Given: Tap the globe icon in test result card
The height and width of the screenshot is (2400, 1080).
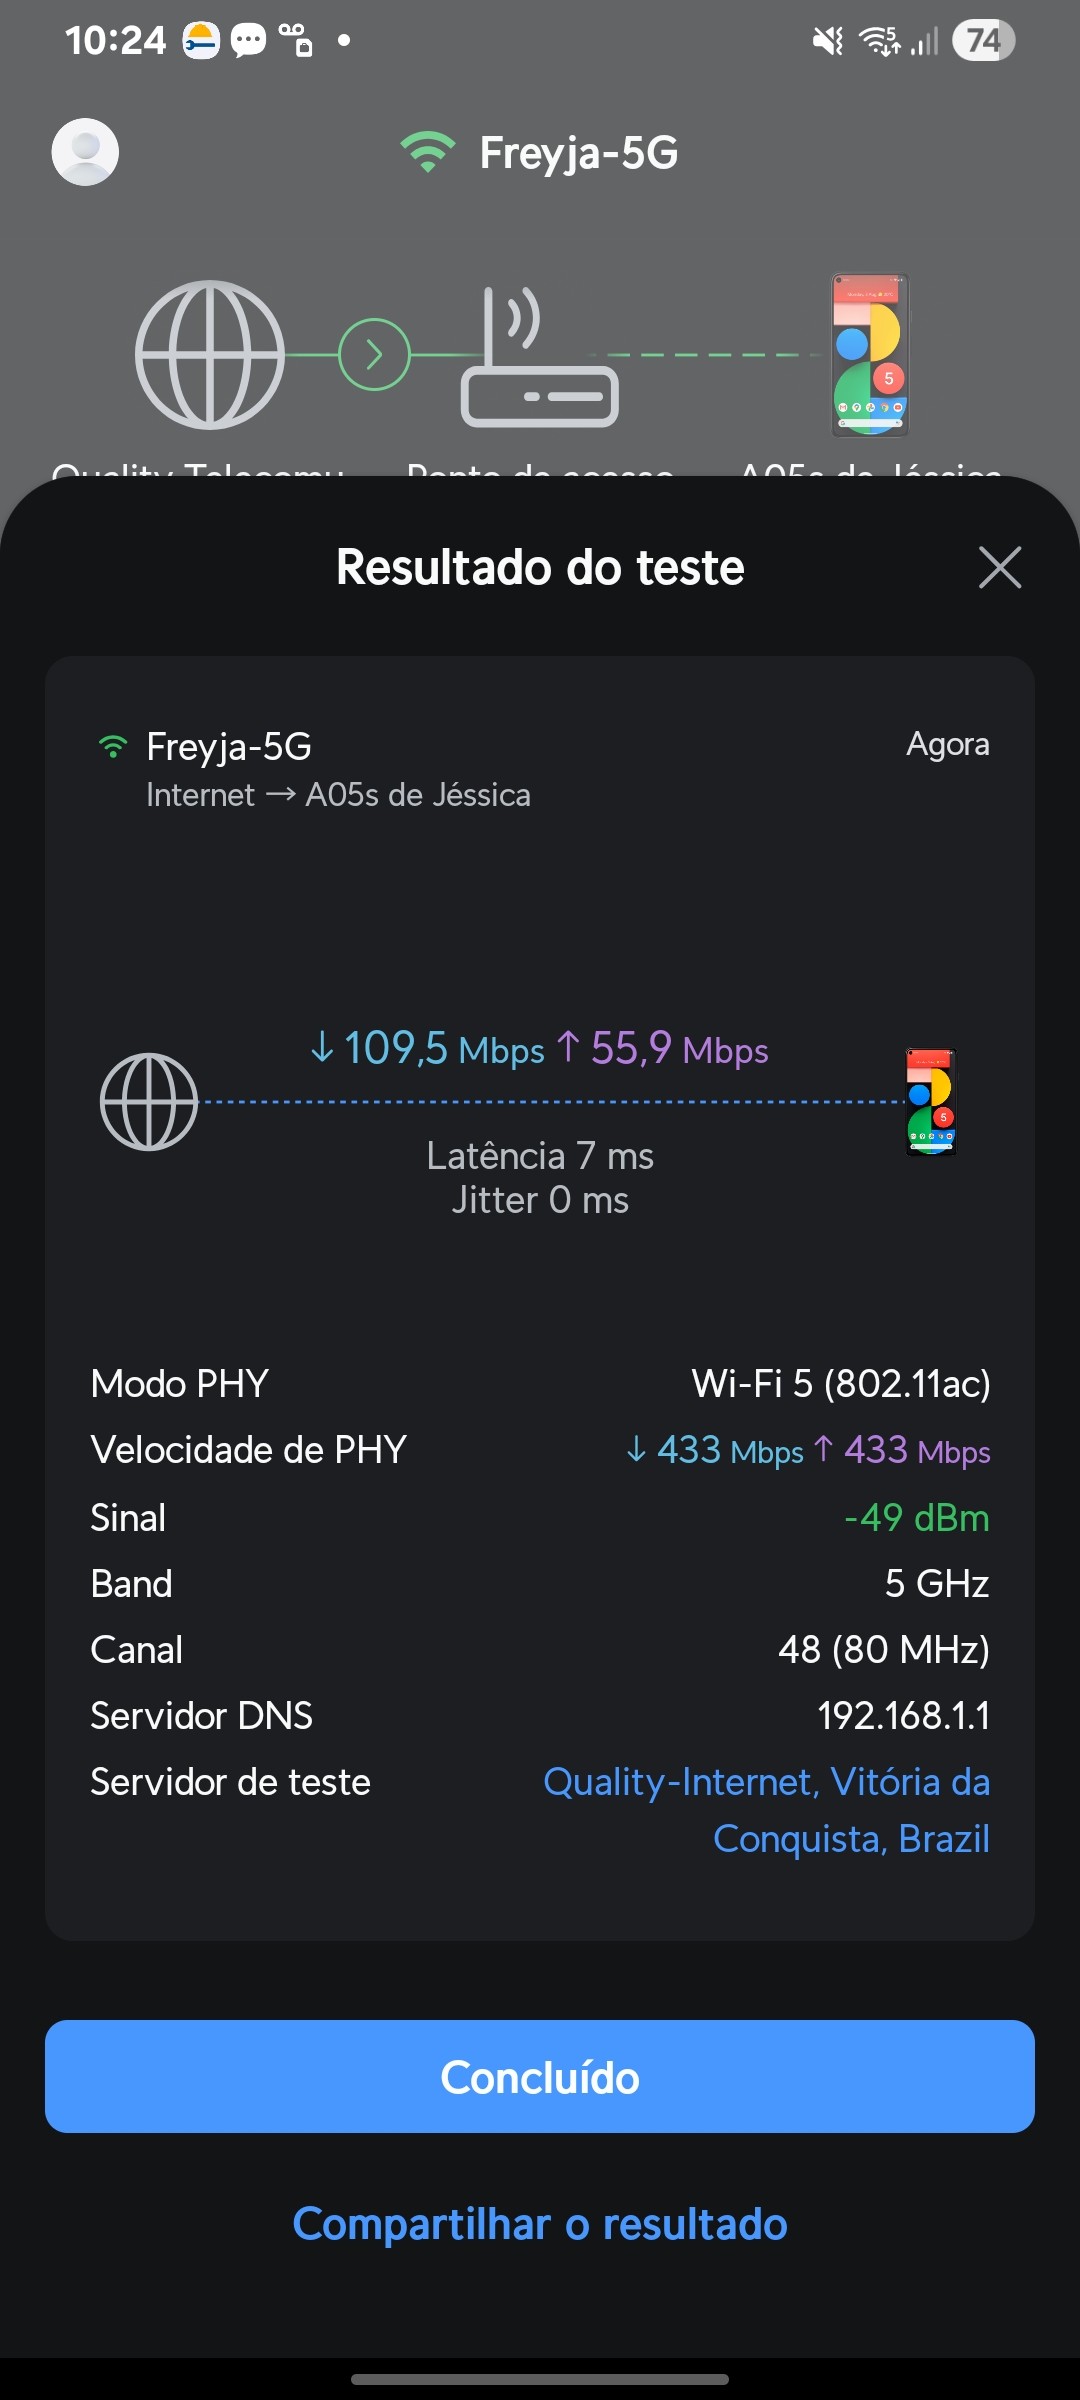Looking at the screenshot, I should click(x=149, y=1102).
